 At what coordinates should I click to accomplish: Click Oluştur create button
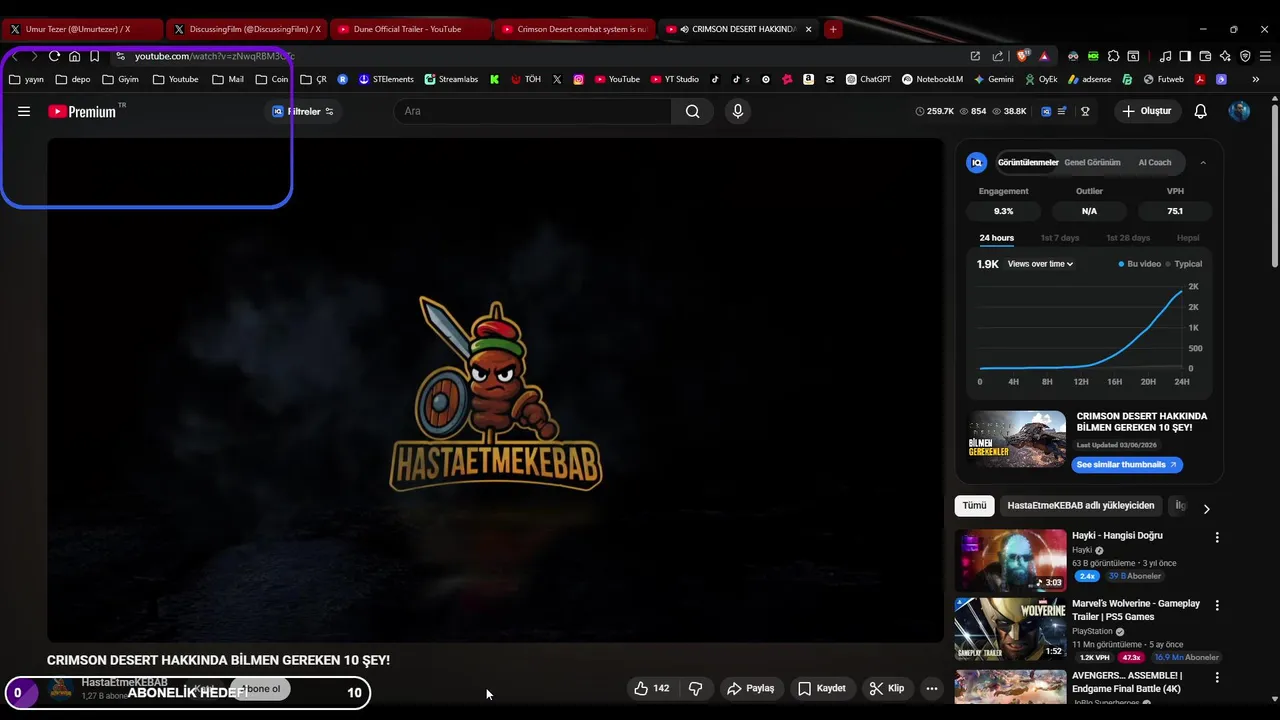point(1146,111)
